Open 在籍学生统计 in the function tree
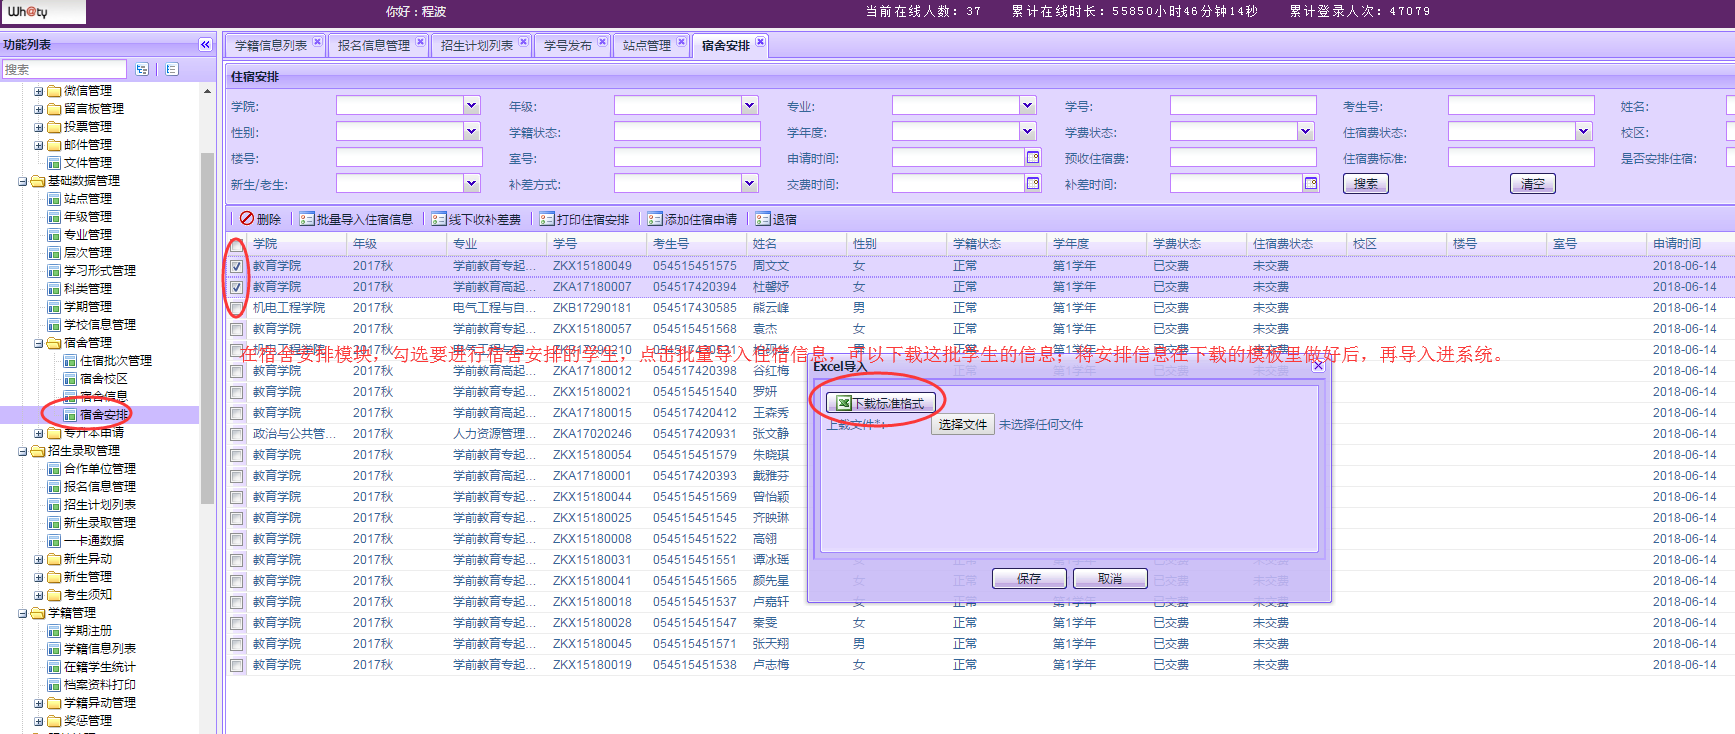The height and width of the screenshot is (734, 1735). point(100,667)
